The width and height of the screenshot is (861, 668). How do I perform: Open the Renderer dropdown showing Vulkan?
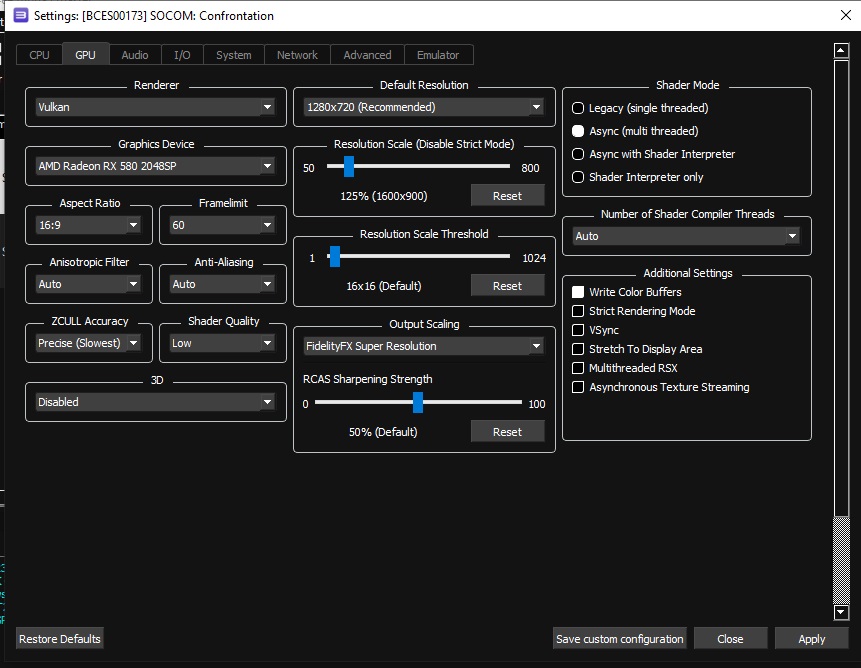click(155, 107)
